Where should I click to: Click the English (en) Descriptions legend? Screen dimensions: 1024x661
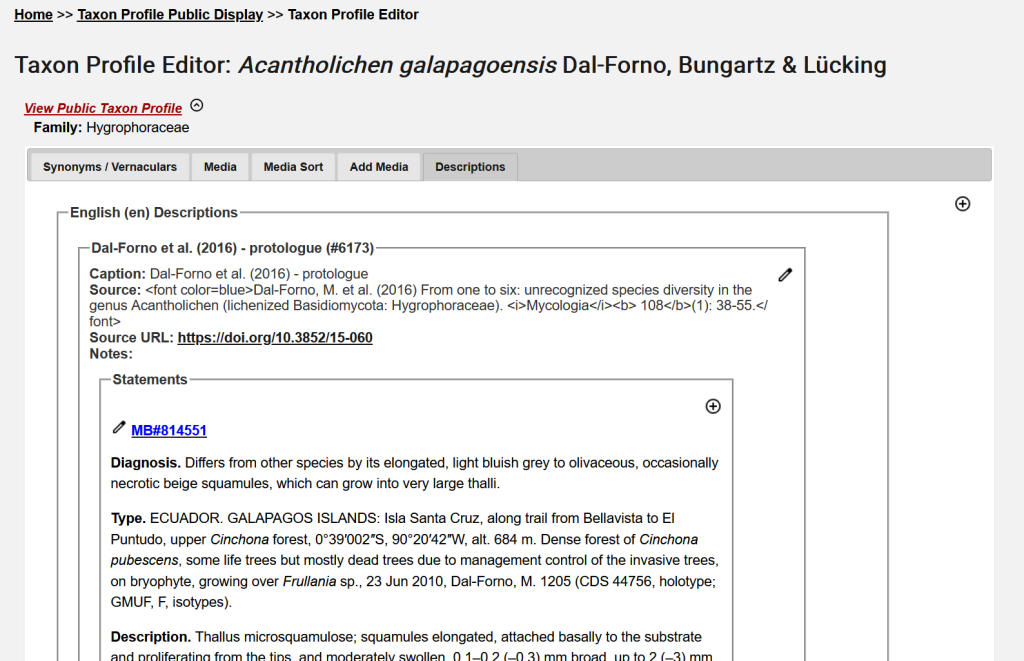click(154, 213)
